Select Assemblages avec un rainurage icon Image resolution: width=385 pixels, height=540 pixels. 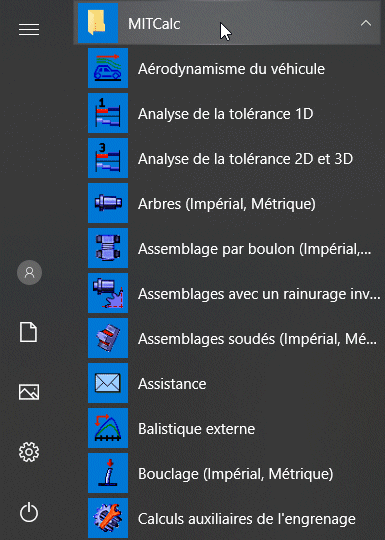point(108,293)
